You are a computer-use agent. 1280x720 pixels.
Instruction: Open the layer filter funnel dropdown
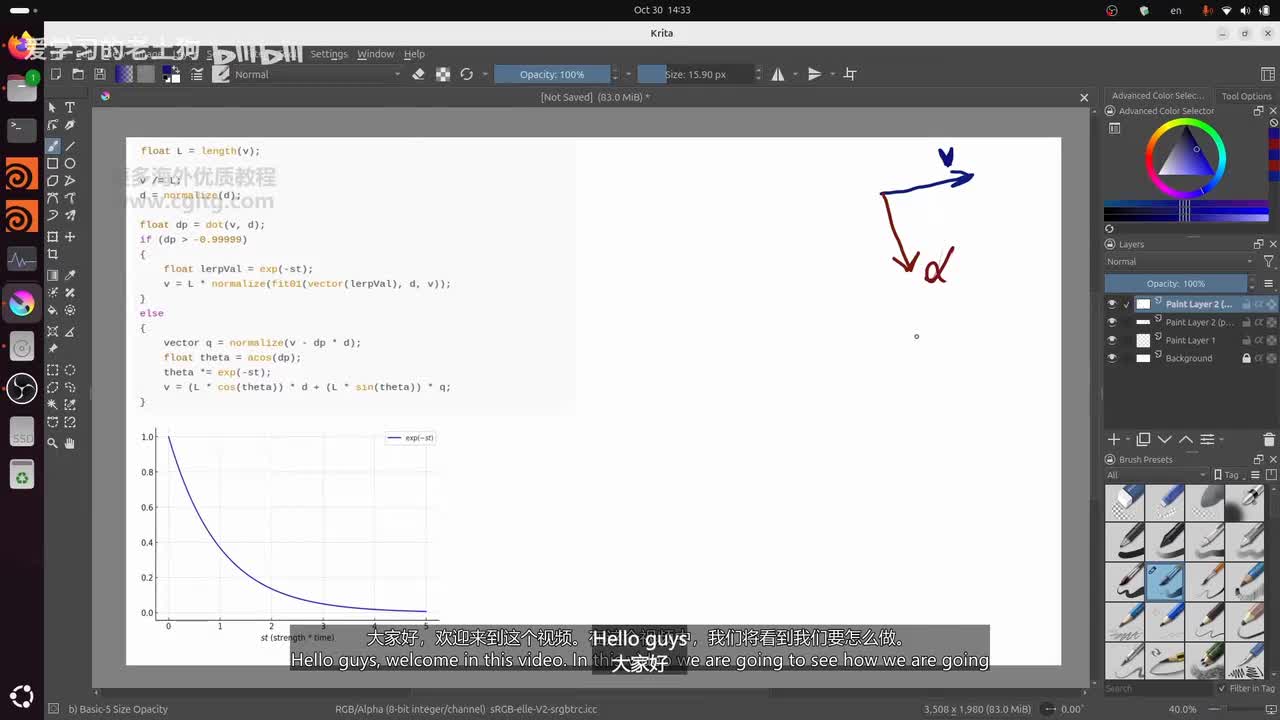click(1269, 262)
